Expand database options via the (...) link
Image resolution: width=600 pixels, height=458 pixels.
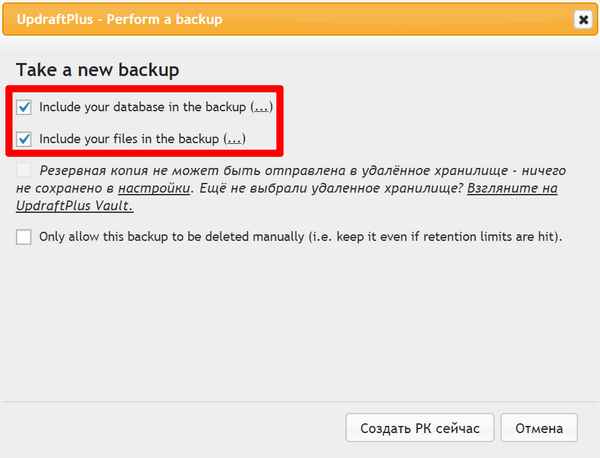click(261, 107)
